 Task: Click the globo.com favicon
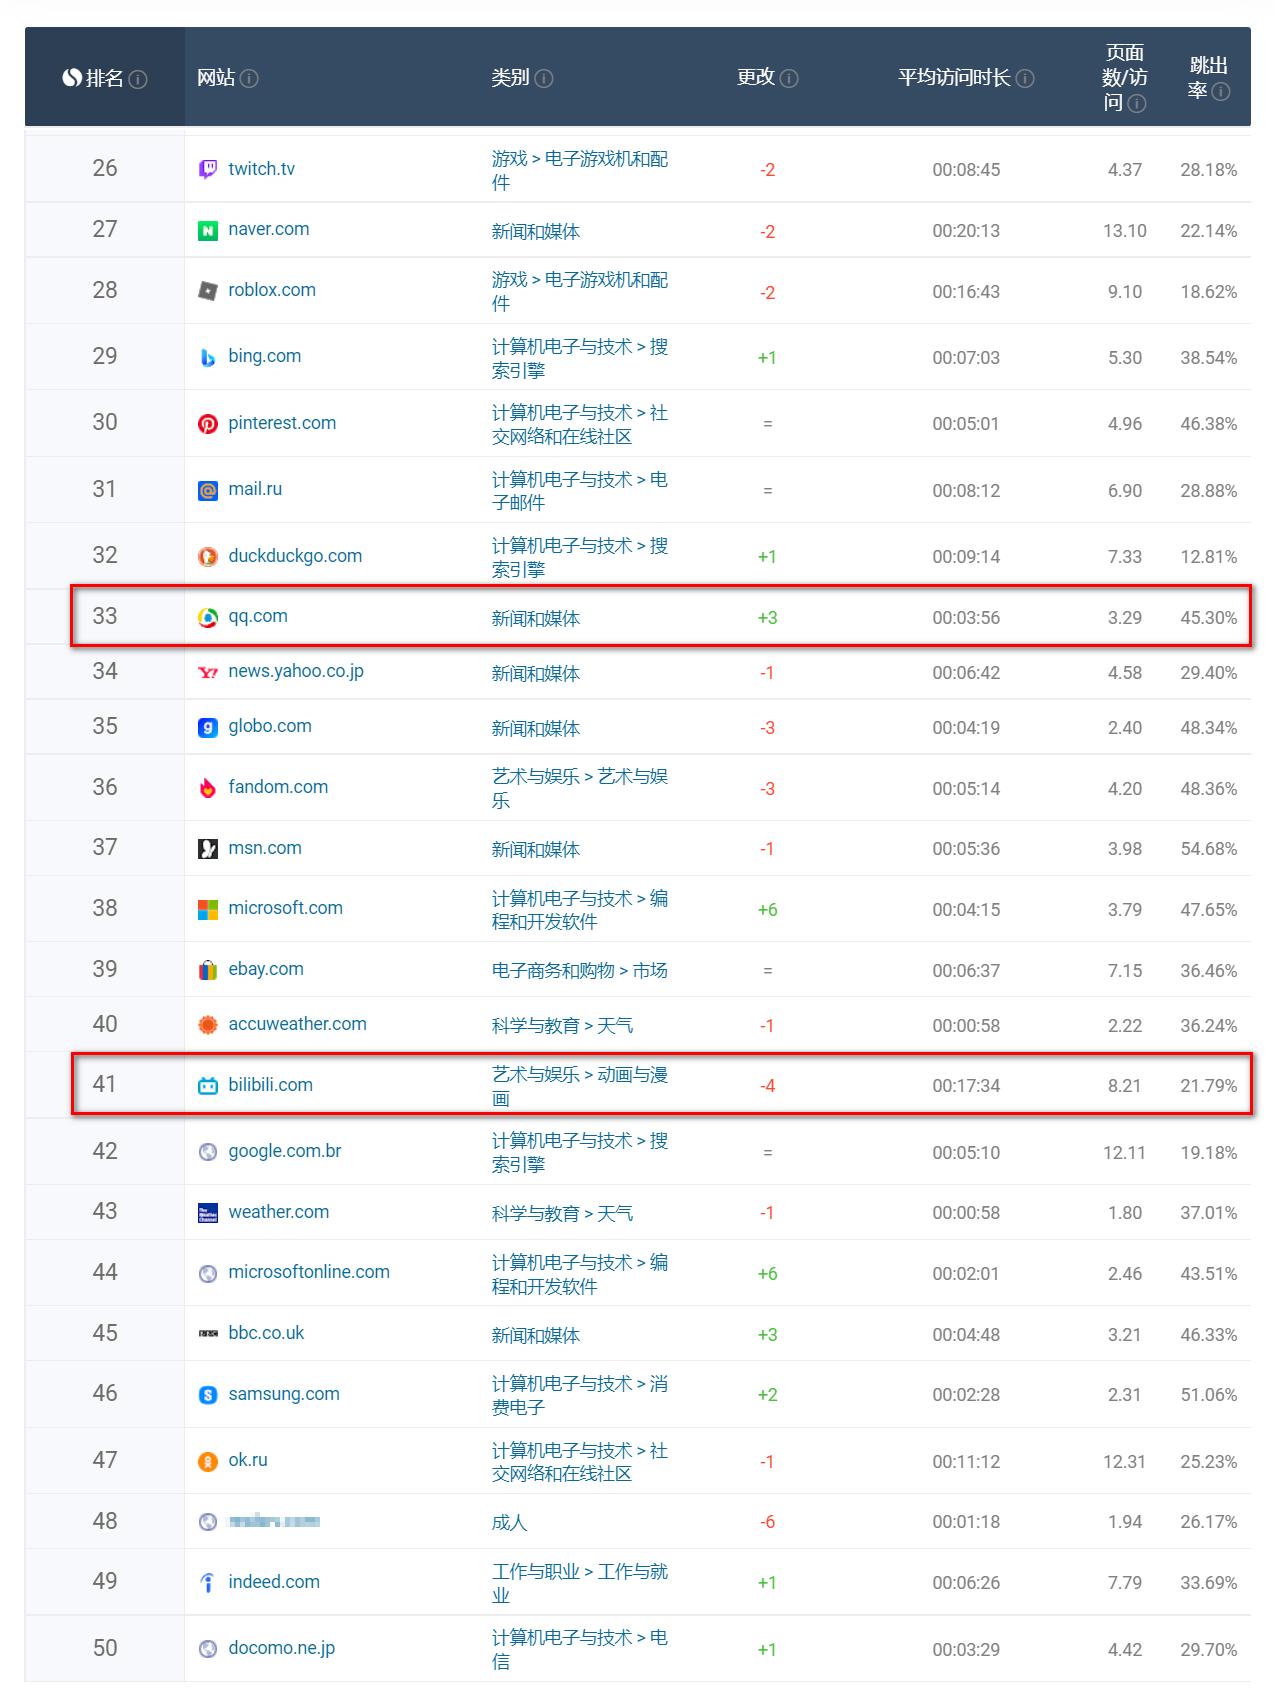click(x=208, y=728)
